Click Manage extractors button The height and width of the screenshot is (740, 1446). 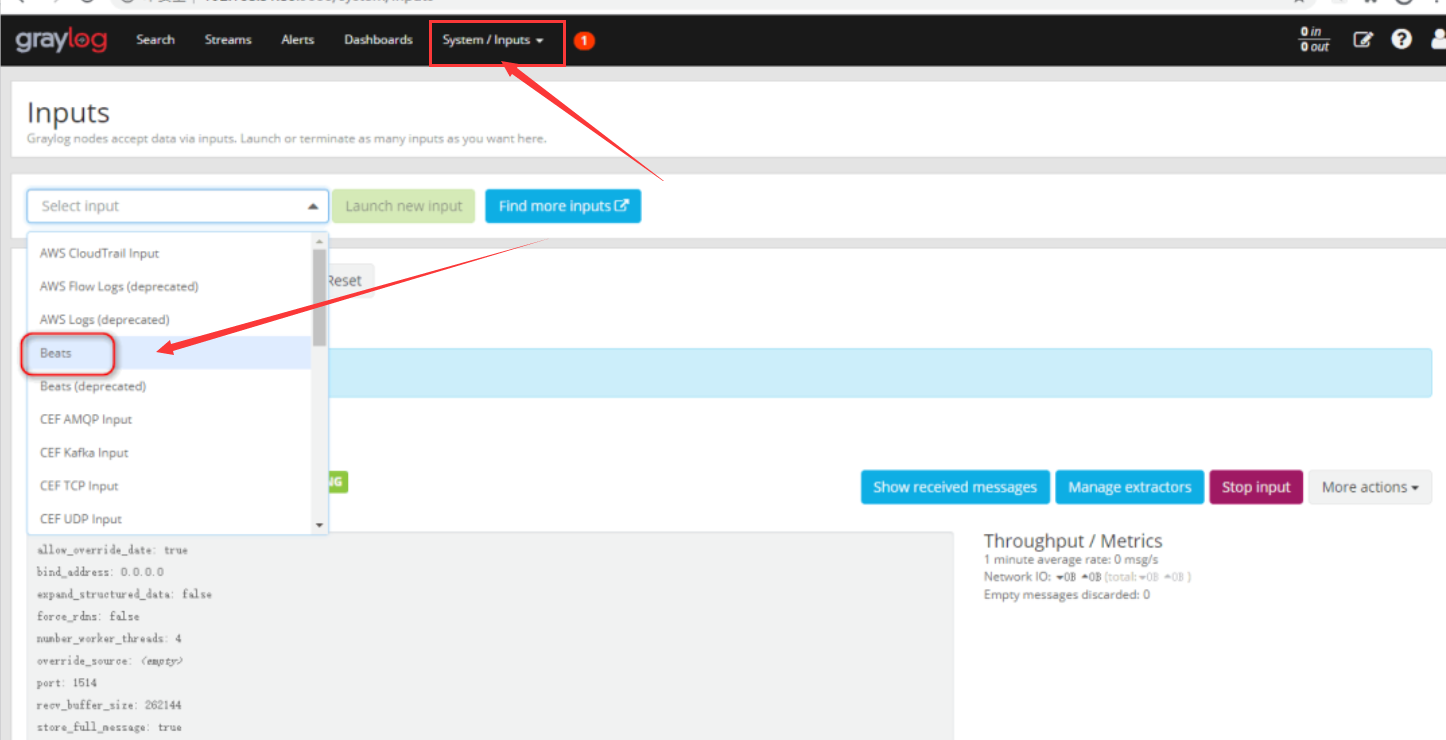[x=1129, y=487]
